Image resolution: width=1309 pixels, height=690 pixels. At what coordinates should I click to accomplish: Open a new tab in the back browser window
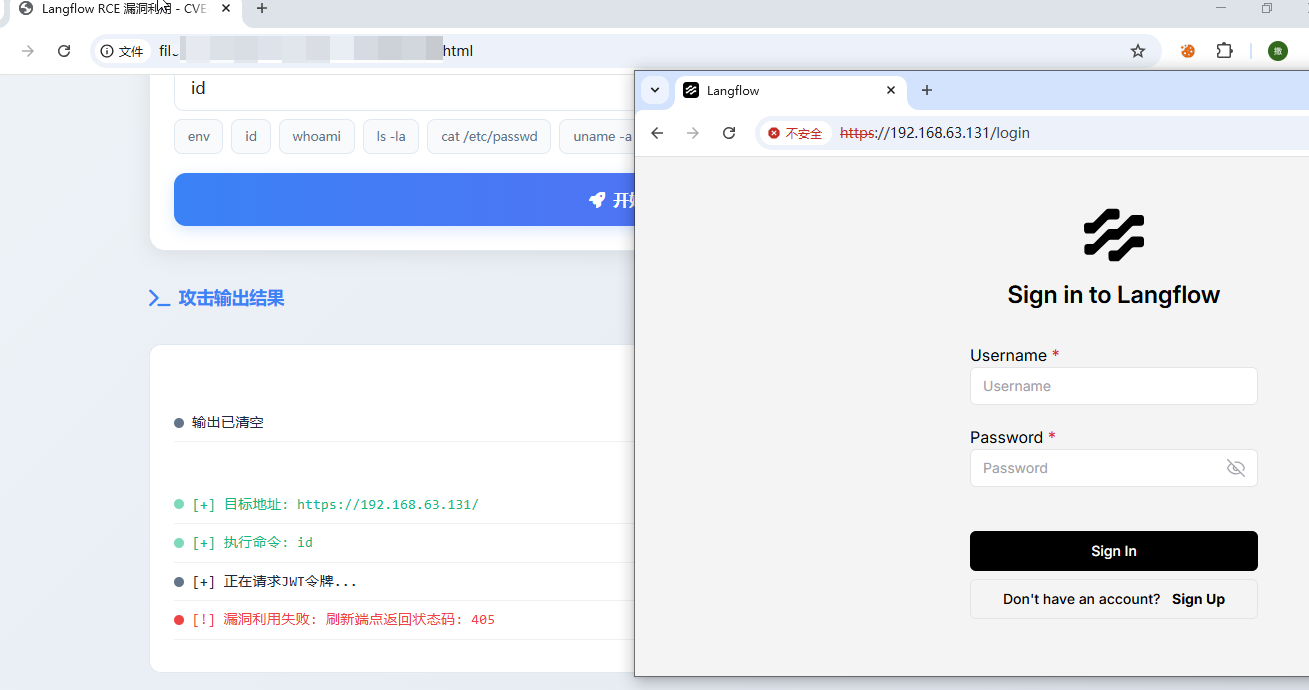(262, 9)
